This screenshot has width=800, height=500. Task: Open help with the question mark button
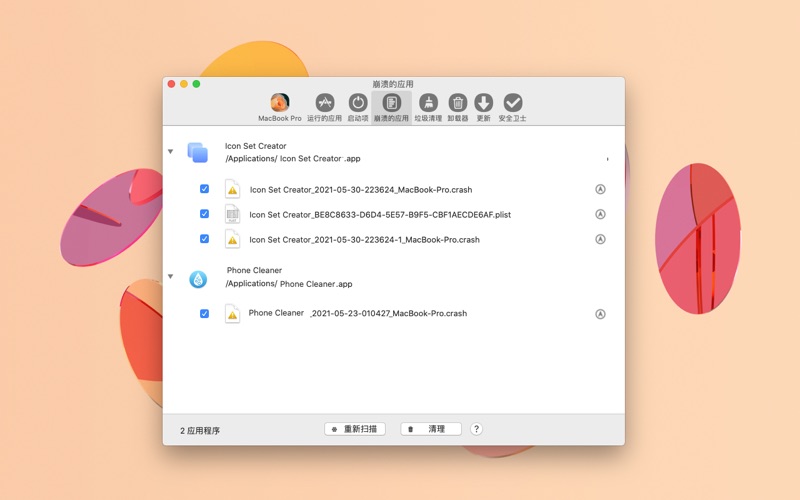476,429
